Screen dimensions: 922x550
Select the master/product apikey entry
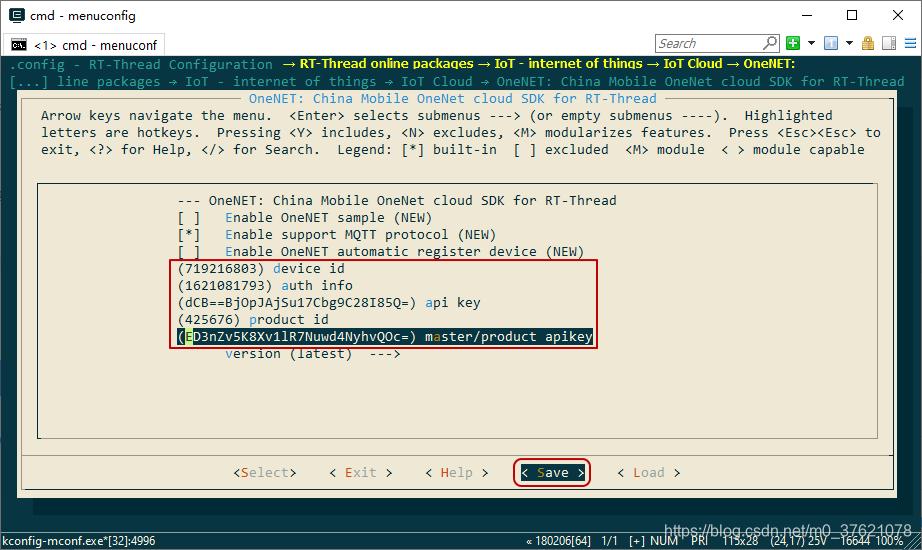tap(385, 337)
